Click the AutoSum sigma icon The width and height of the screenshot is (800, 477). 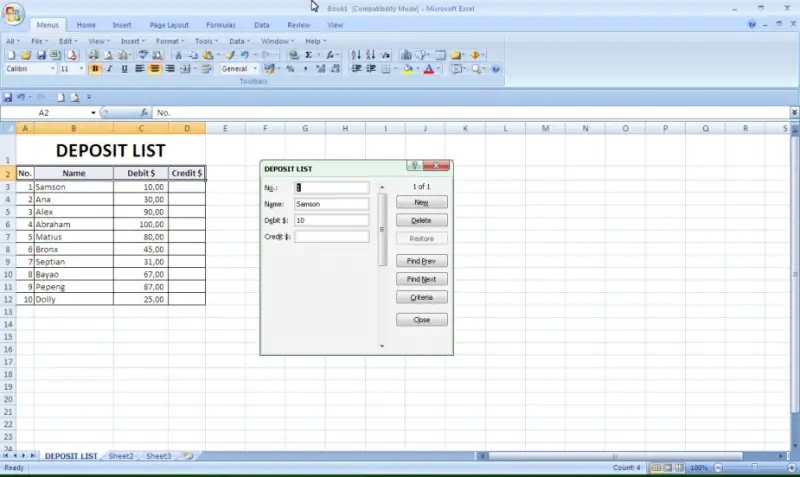pyautogui.click(x=308, y=55)
